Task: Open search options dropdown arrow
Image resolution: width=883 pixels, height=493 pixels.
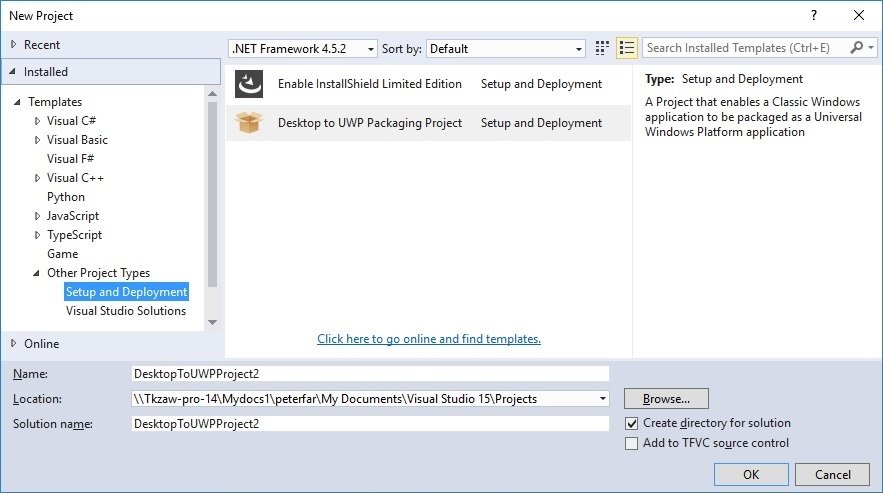Action: tap(871, 48)
